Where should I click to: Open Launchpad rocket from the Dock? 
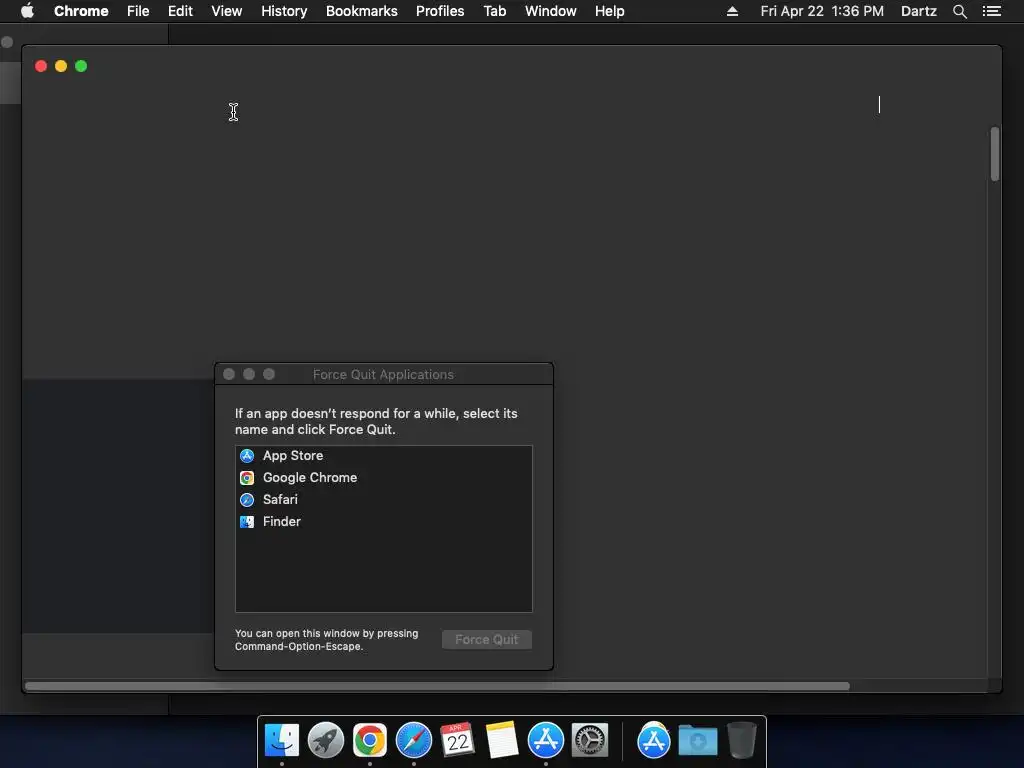pyautogui.click(x=325, y=740)
